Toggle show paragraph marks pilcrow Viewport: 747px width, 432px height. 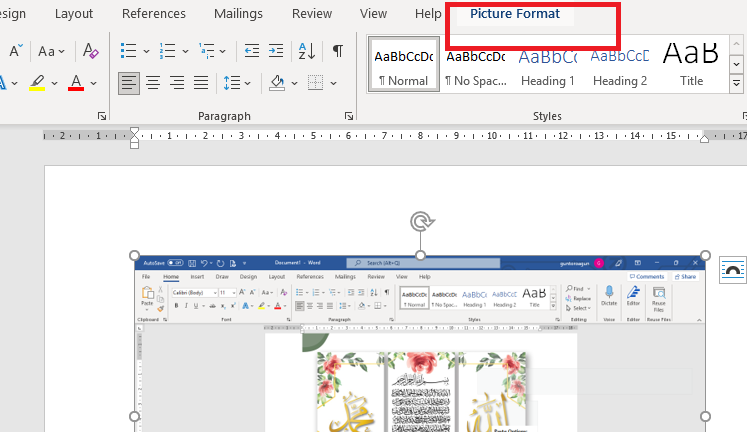338,50
